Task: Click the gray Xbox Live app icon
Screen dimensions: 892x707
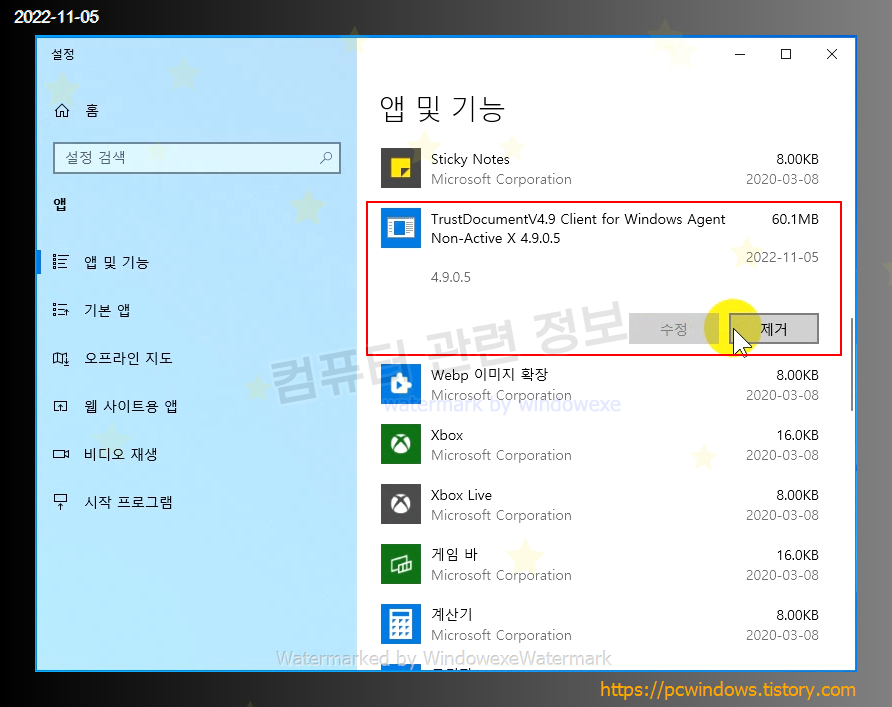Action: click(x=401, y=504)
